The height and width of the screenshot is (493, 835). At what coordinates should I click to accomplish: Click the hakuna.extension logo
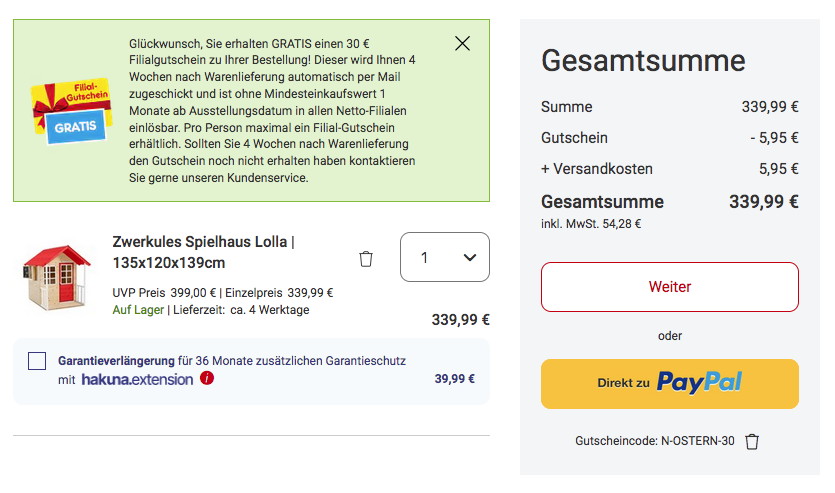[137, 380]
